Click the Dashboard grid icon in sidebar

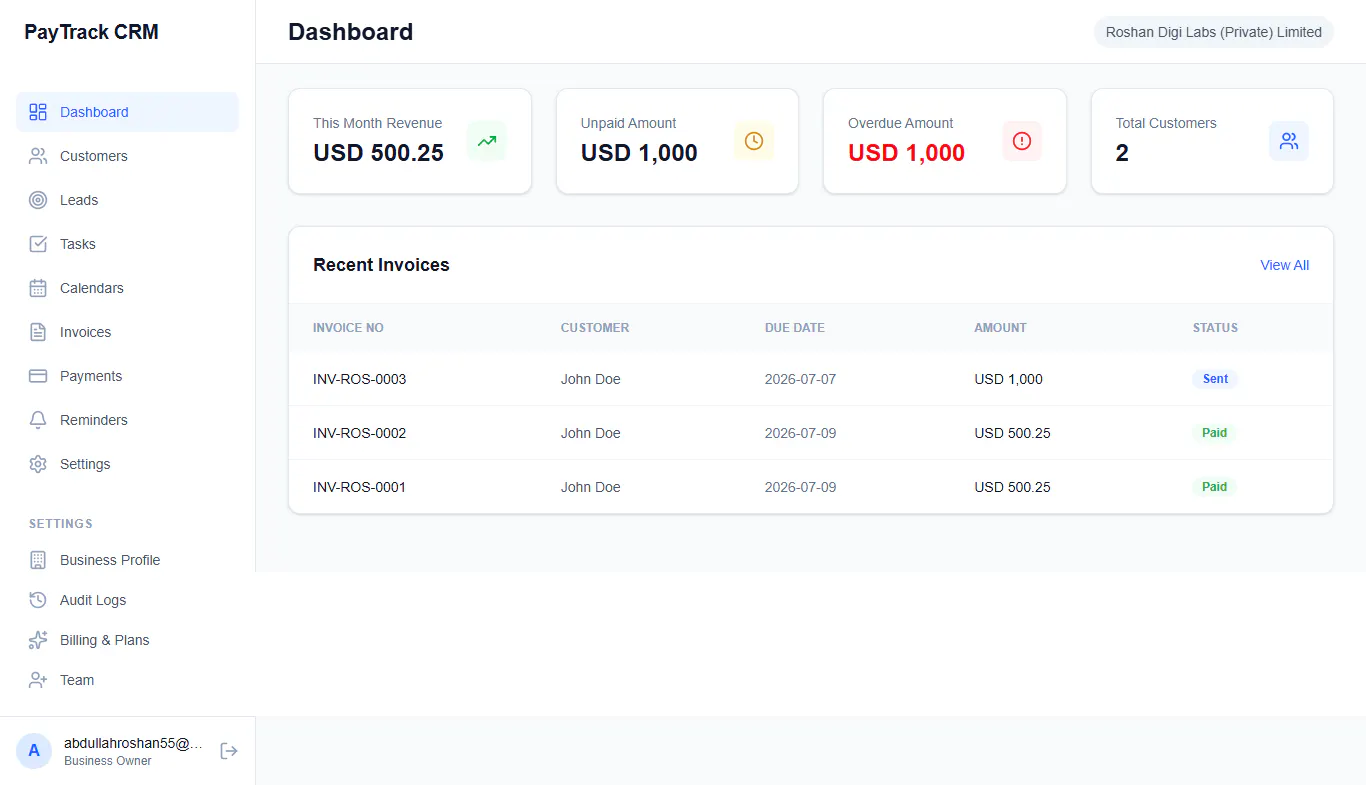point(38,112)
